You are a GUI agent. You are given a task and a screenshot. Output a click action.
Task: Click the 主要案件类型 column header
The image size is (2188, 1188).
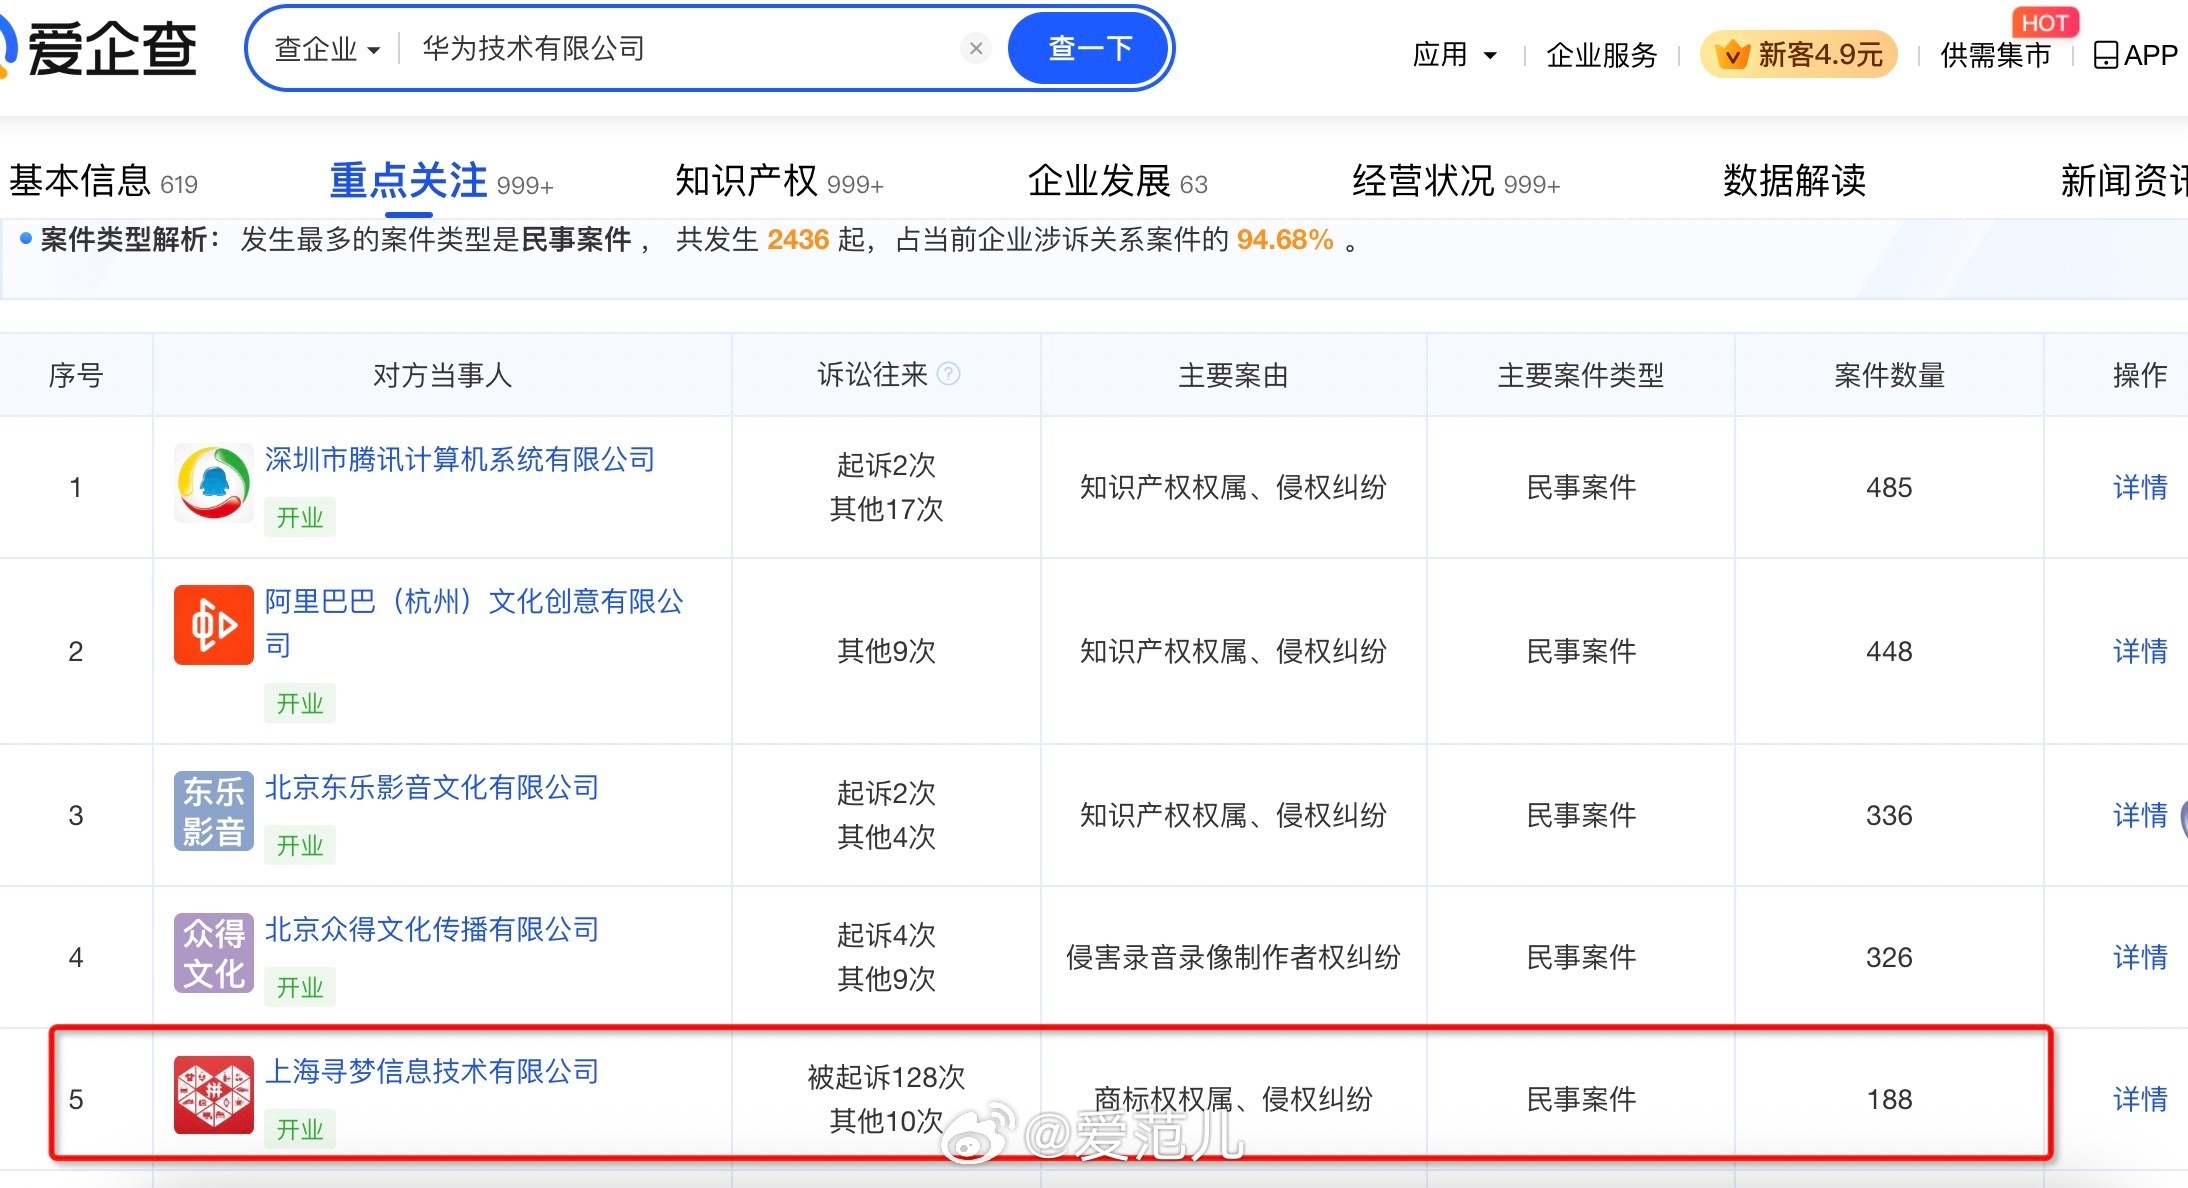click(1581, 375)
